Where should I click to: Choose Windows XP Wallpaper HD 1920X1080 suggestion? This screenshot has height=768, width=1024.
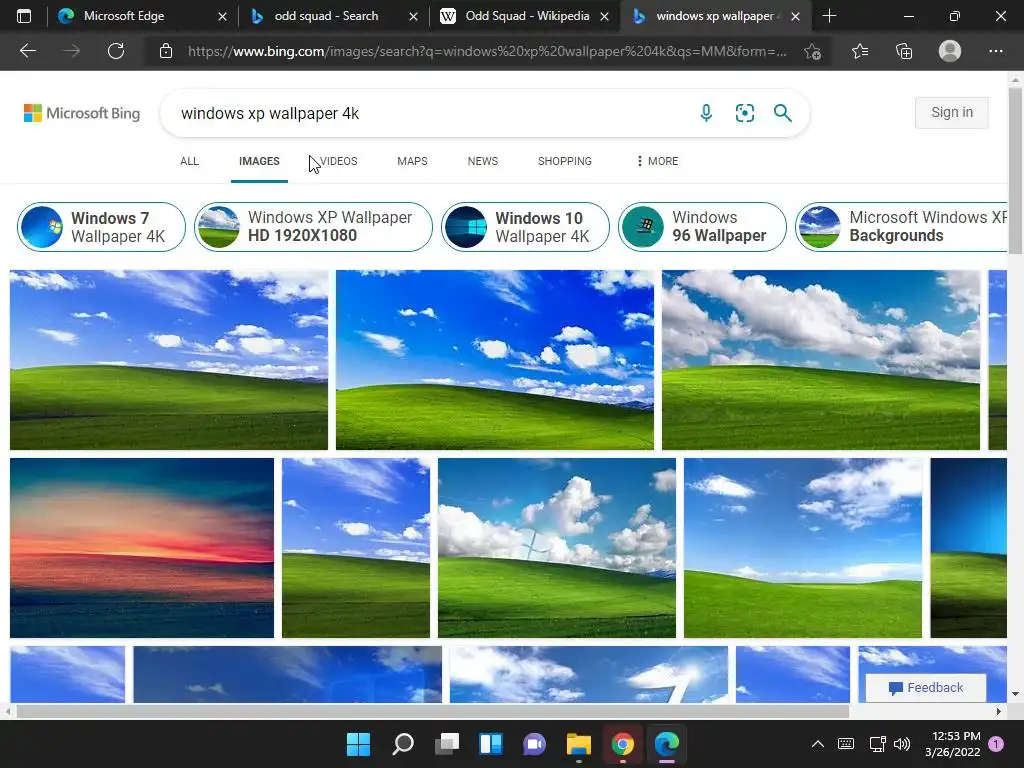(313, 227)
